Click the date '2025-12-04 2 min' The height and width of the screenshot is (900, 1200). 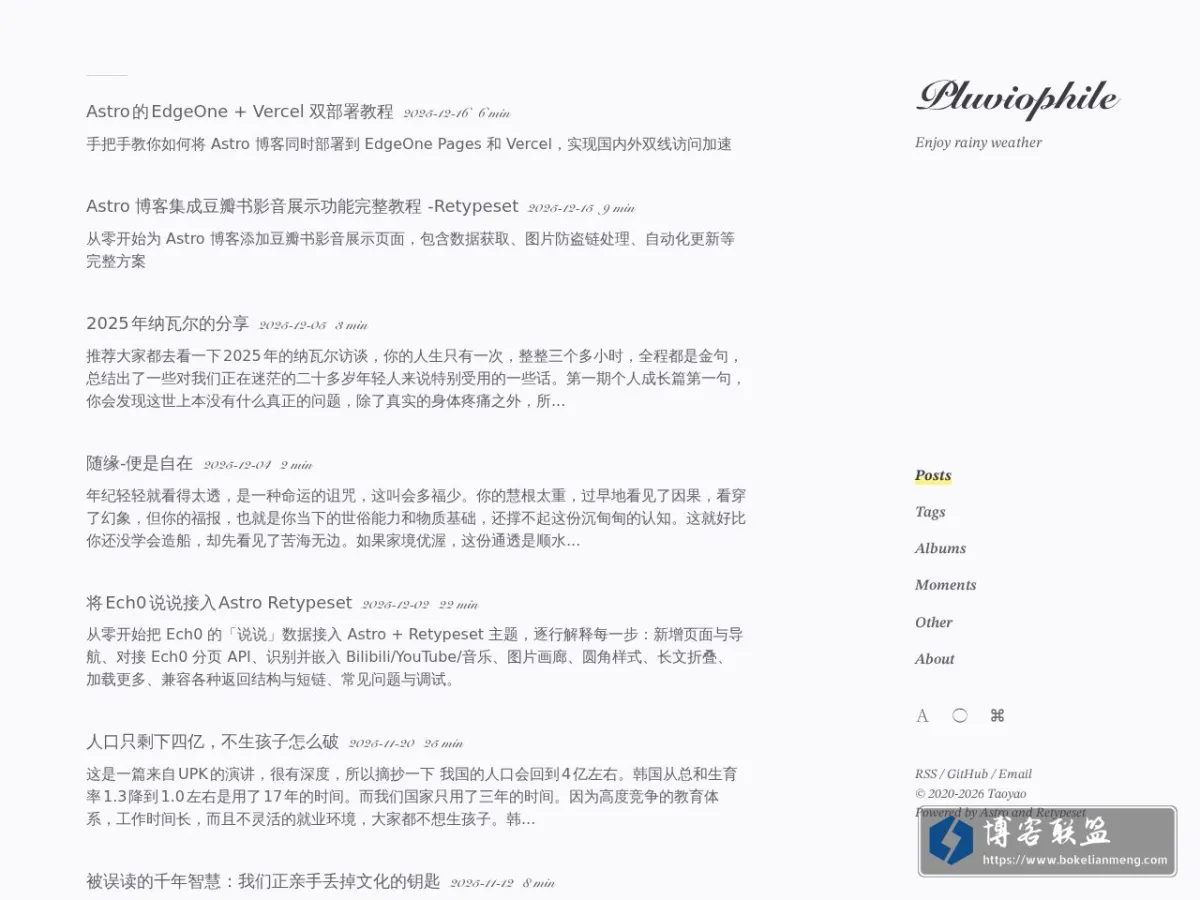point(258,465)
